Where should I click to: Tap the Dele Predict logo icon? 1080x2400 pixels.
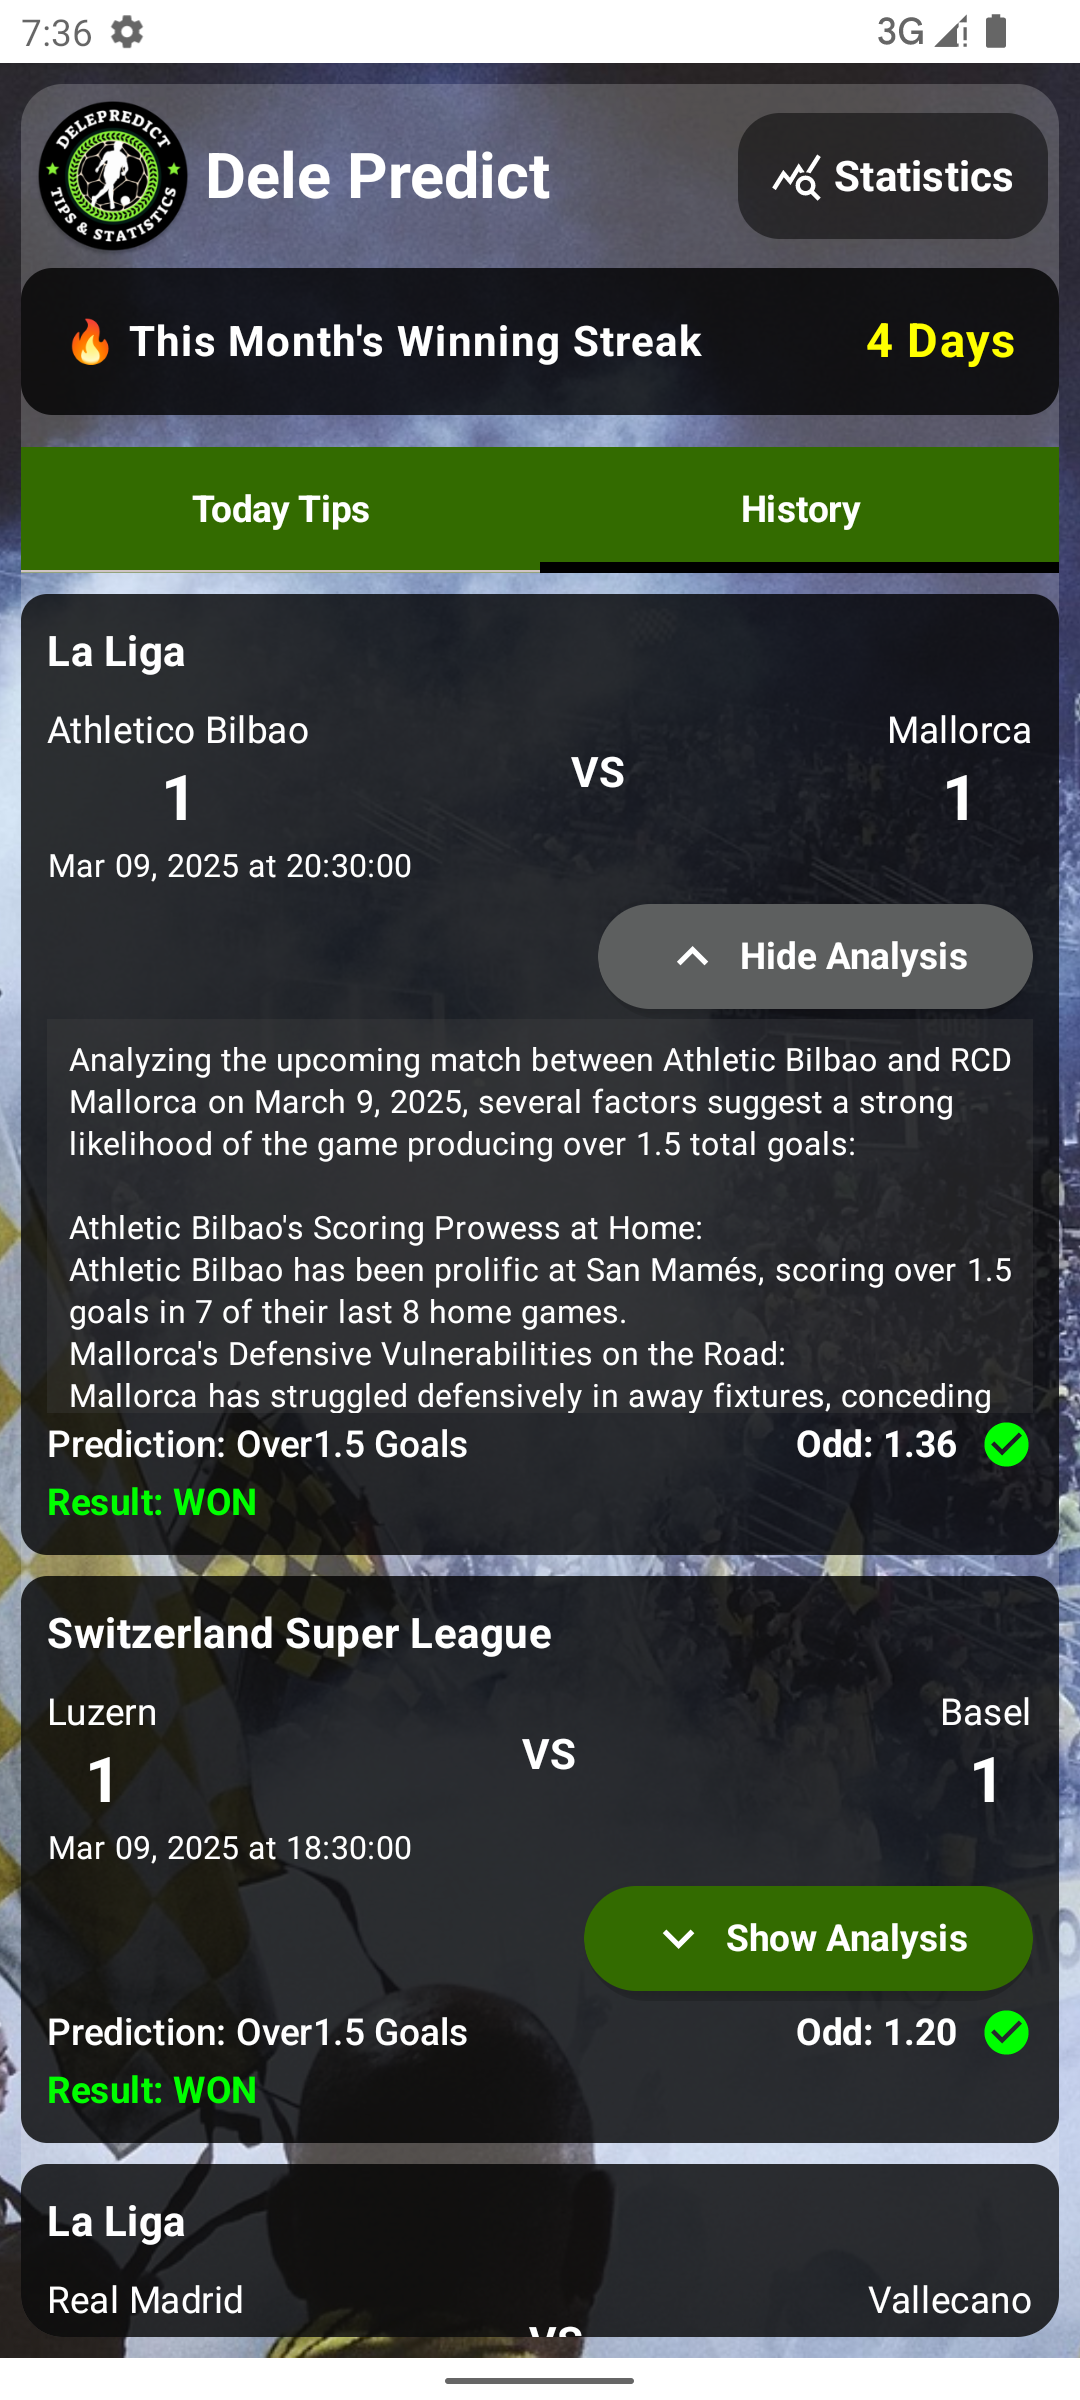(113, 176)
